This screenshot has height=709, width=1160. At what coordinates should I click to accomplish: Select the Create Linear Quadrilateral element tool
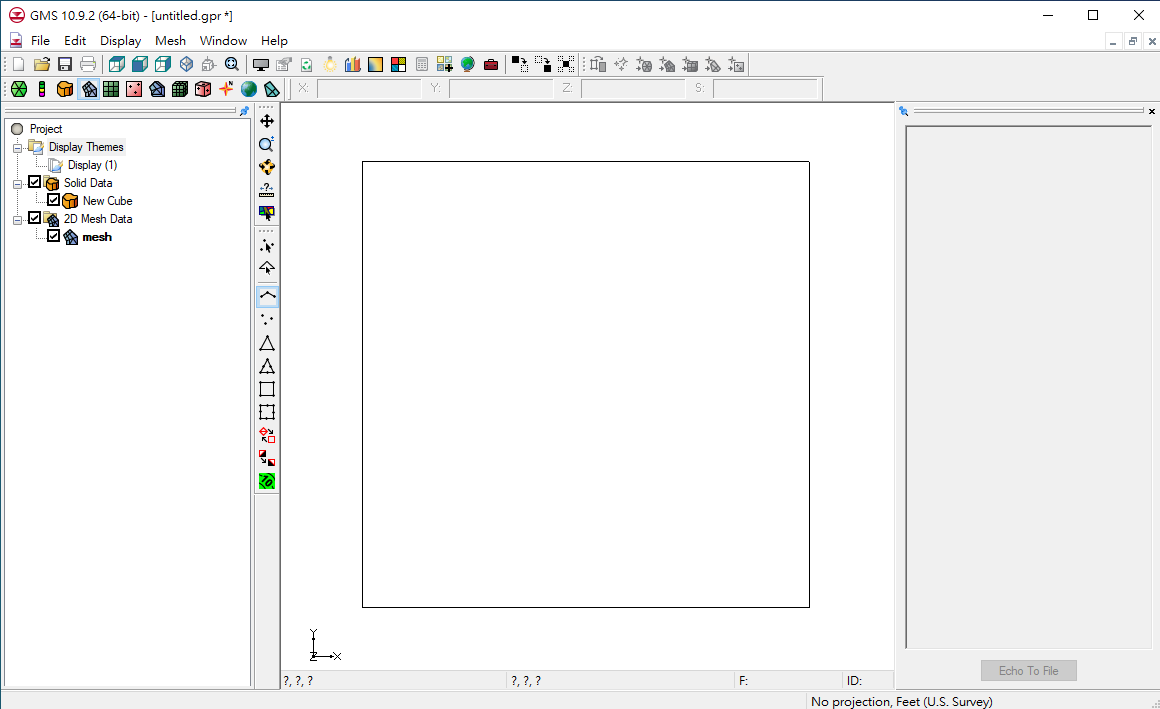(267, 389)
